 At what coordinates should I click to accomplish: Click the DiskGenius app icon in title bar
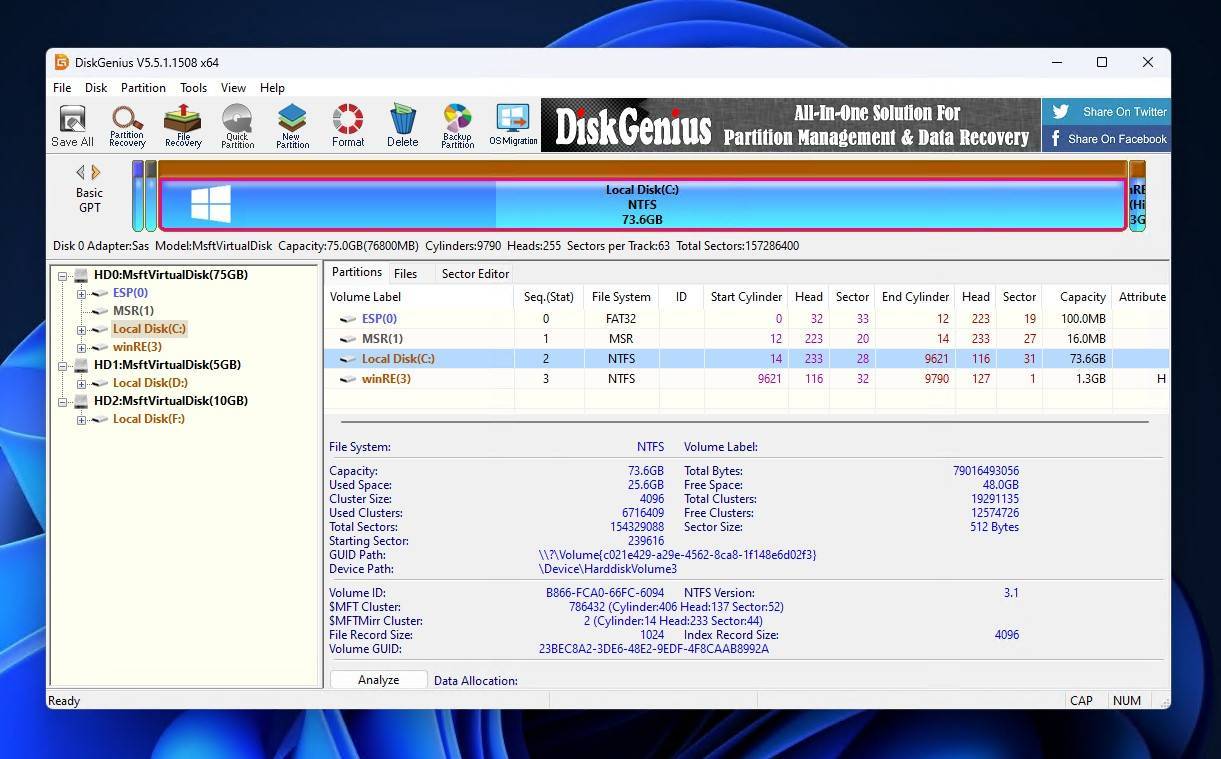(x=62, y=62)
